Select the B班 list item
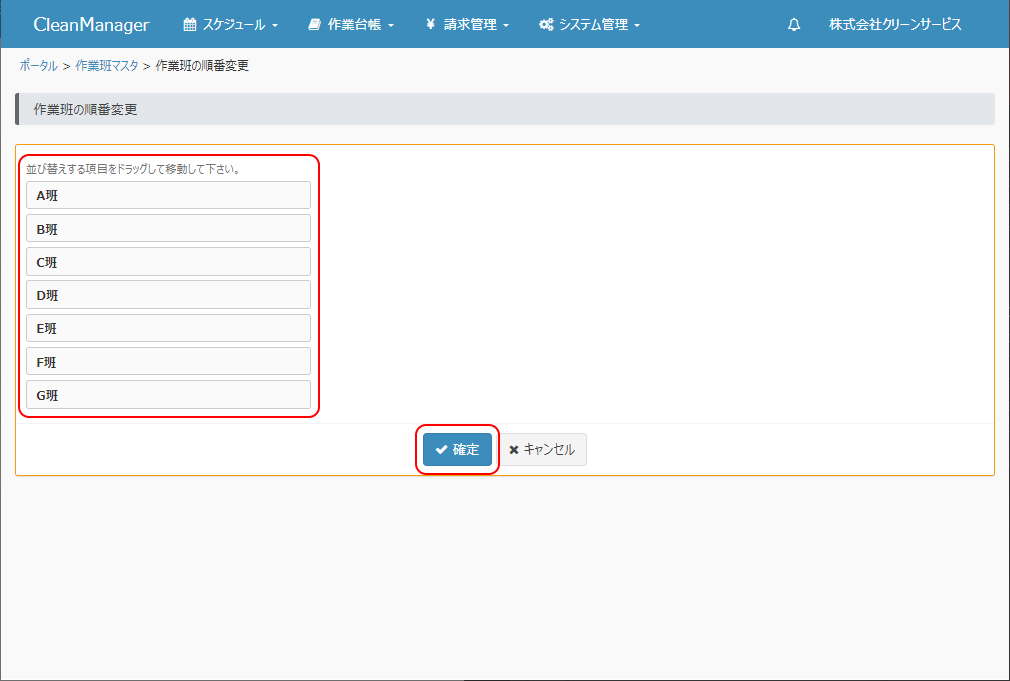 pos(168,228)
